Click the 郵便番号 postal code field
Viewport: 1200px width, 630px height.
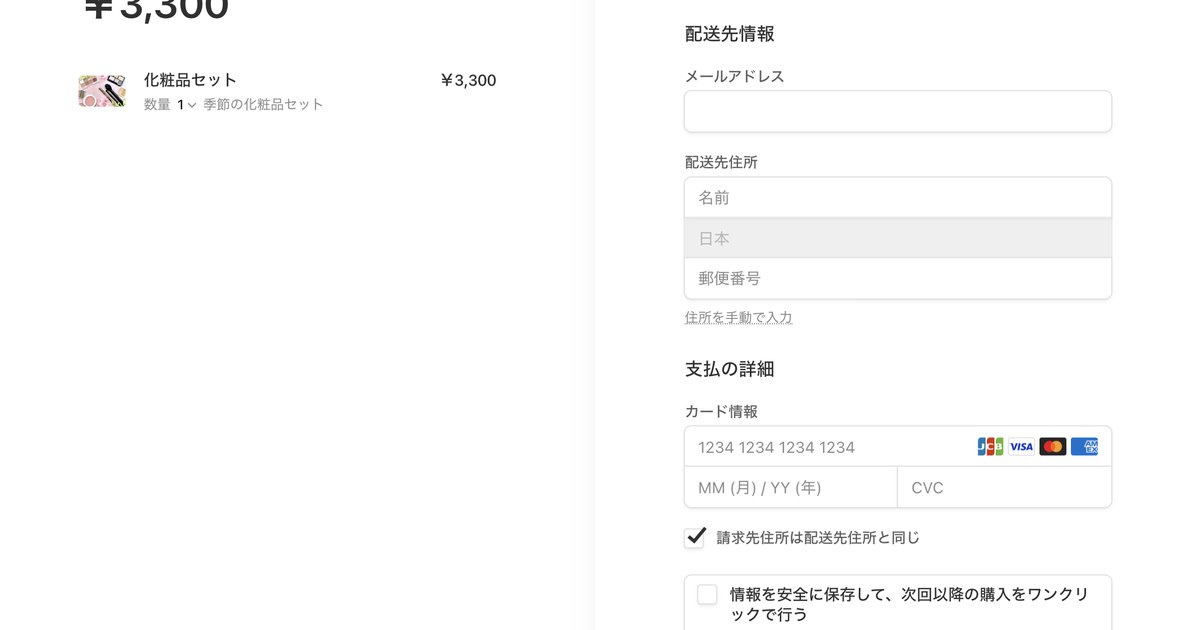pos(897,278)
